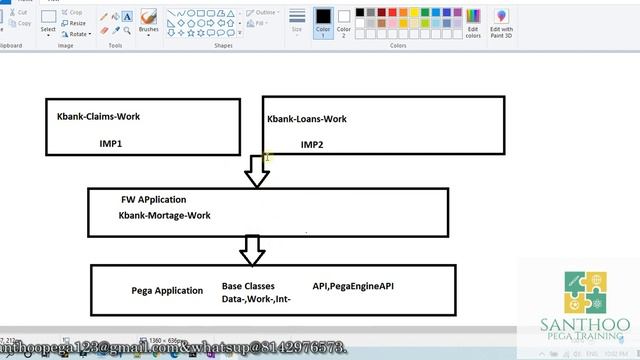
Task: Click the Cut button
Action: [x=18, y=13]
